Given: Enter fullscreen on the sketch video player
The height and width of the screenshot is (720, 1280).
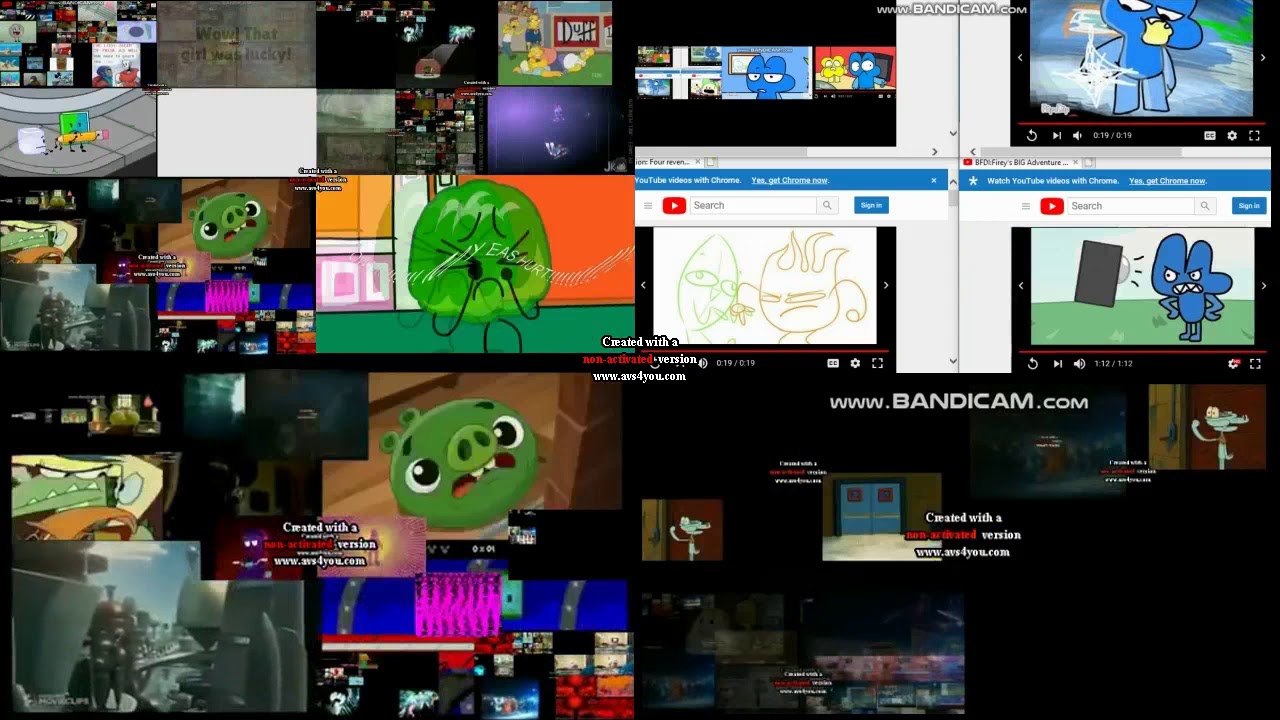Looking at the screenshot, I should (877, 363).
